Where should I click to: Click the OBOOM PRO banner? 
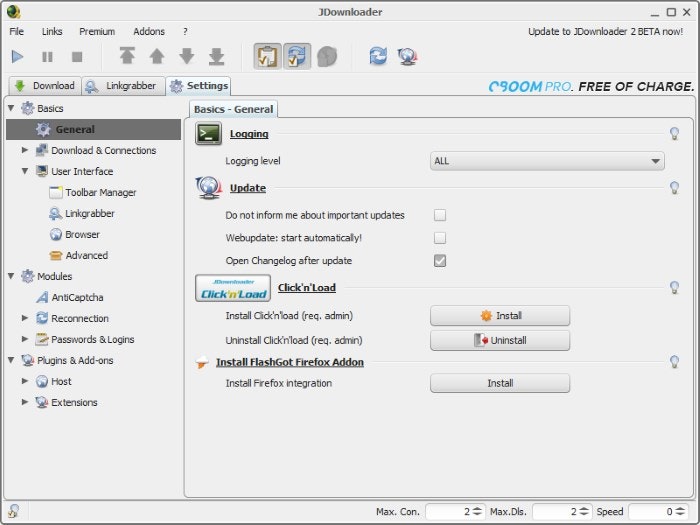click(591, 86)
